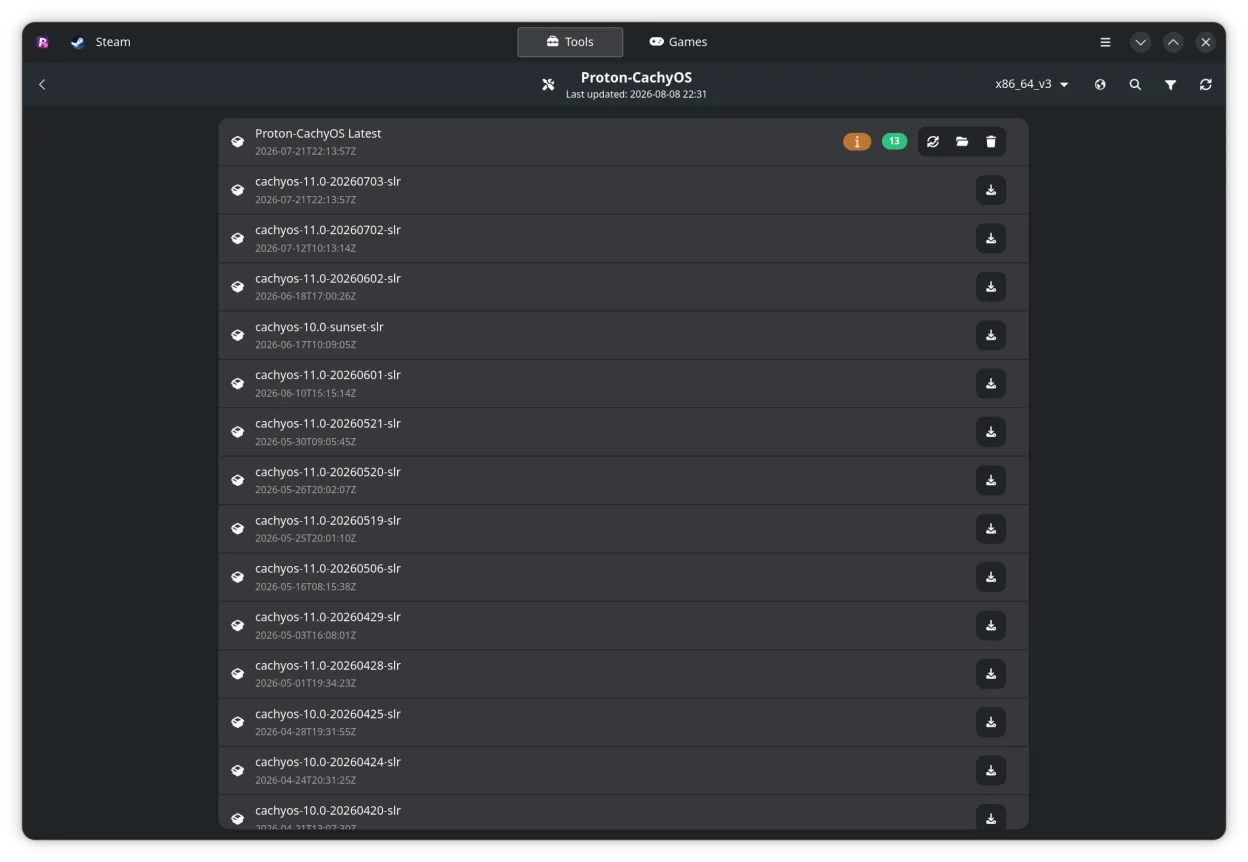
Task: Switch to the Games tab
Action: coord(678,42)
